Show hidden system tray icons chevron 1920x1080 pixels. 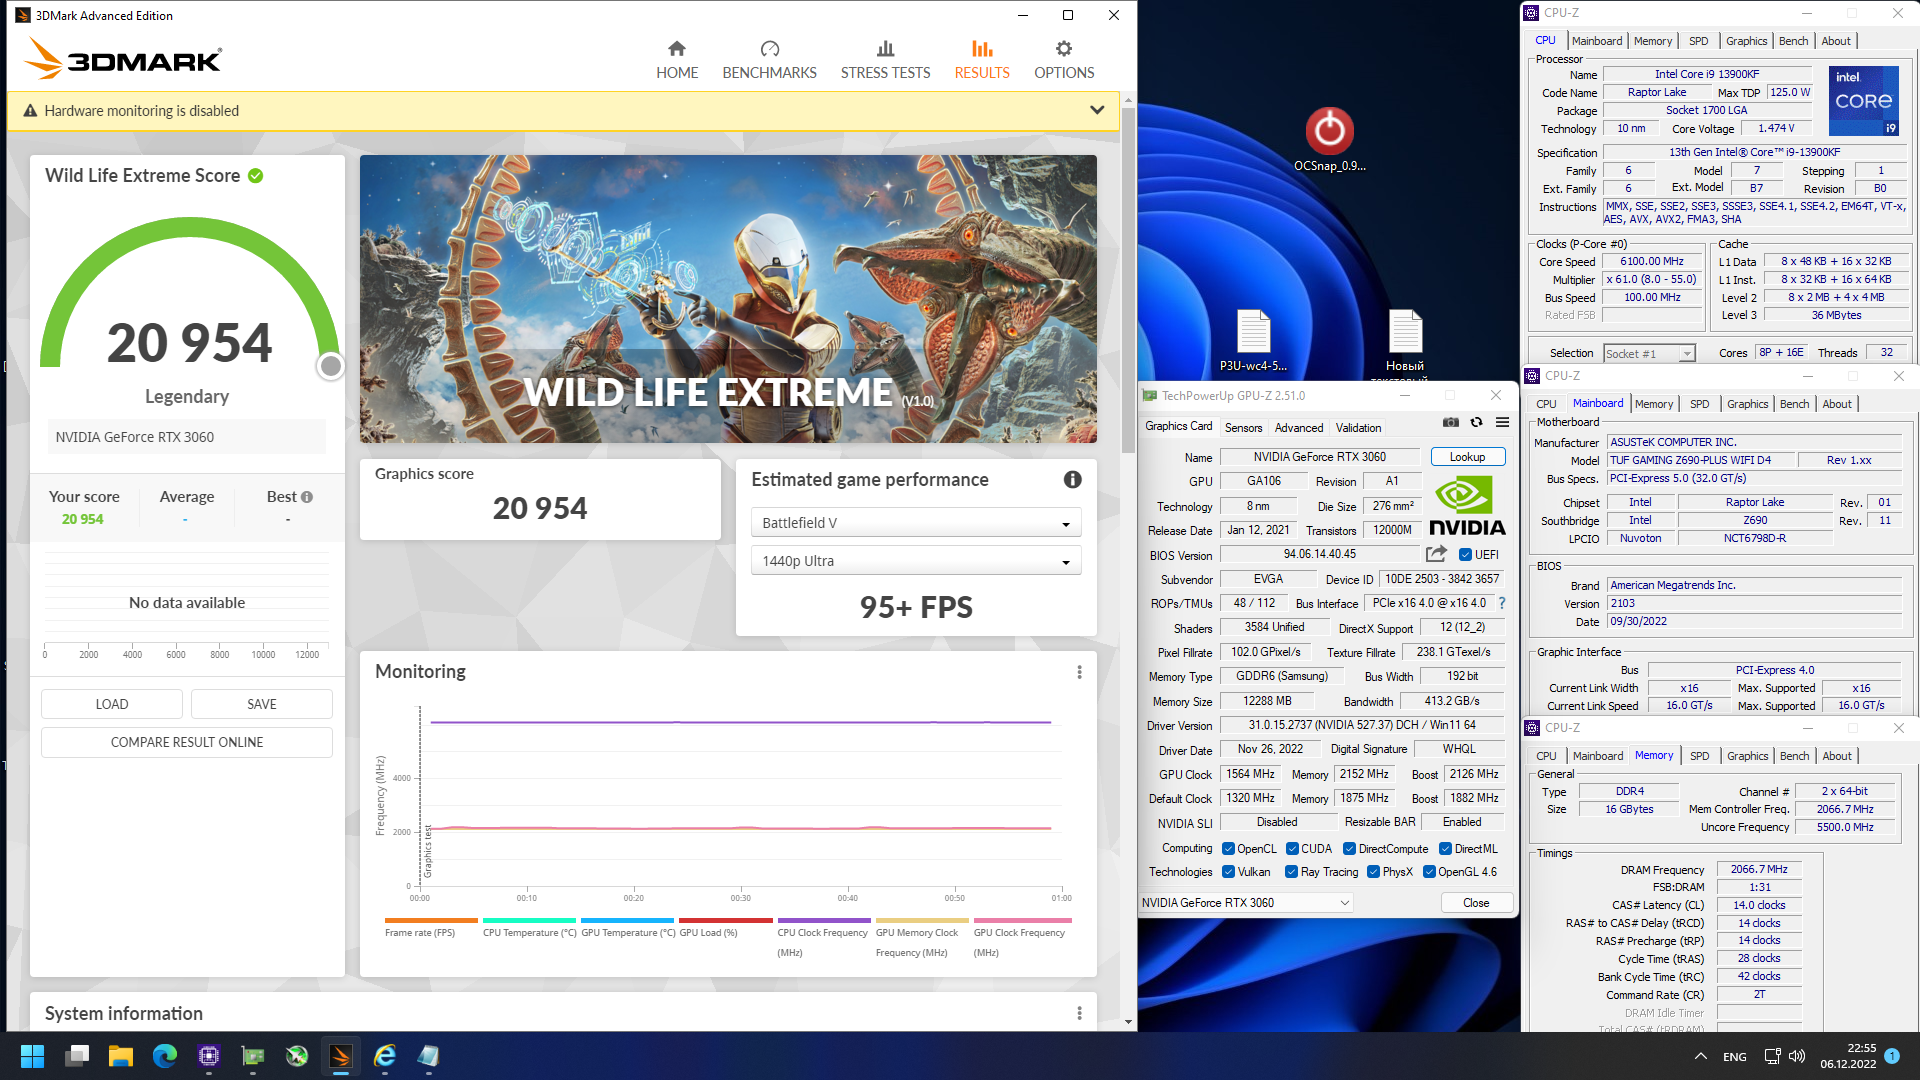[x=1700, y=1056]
